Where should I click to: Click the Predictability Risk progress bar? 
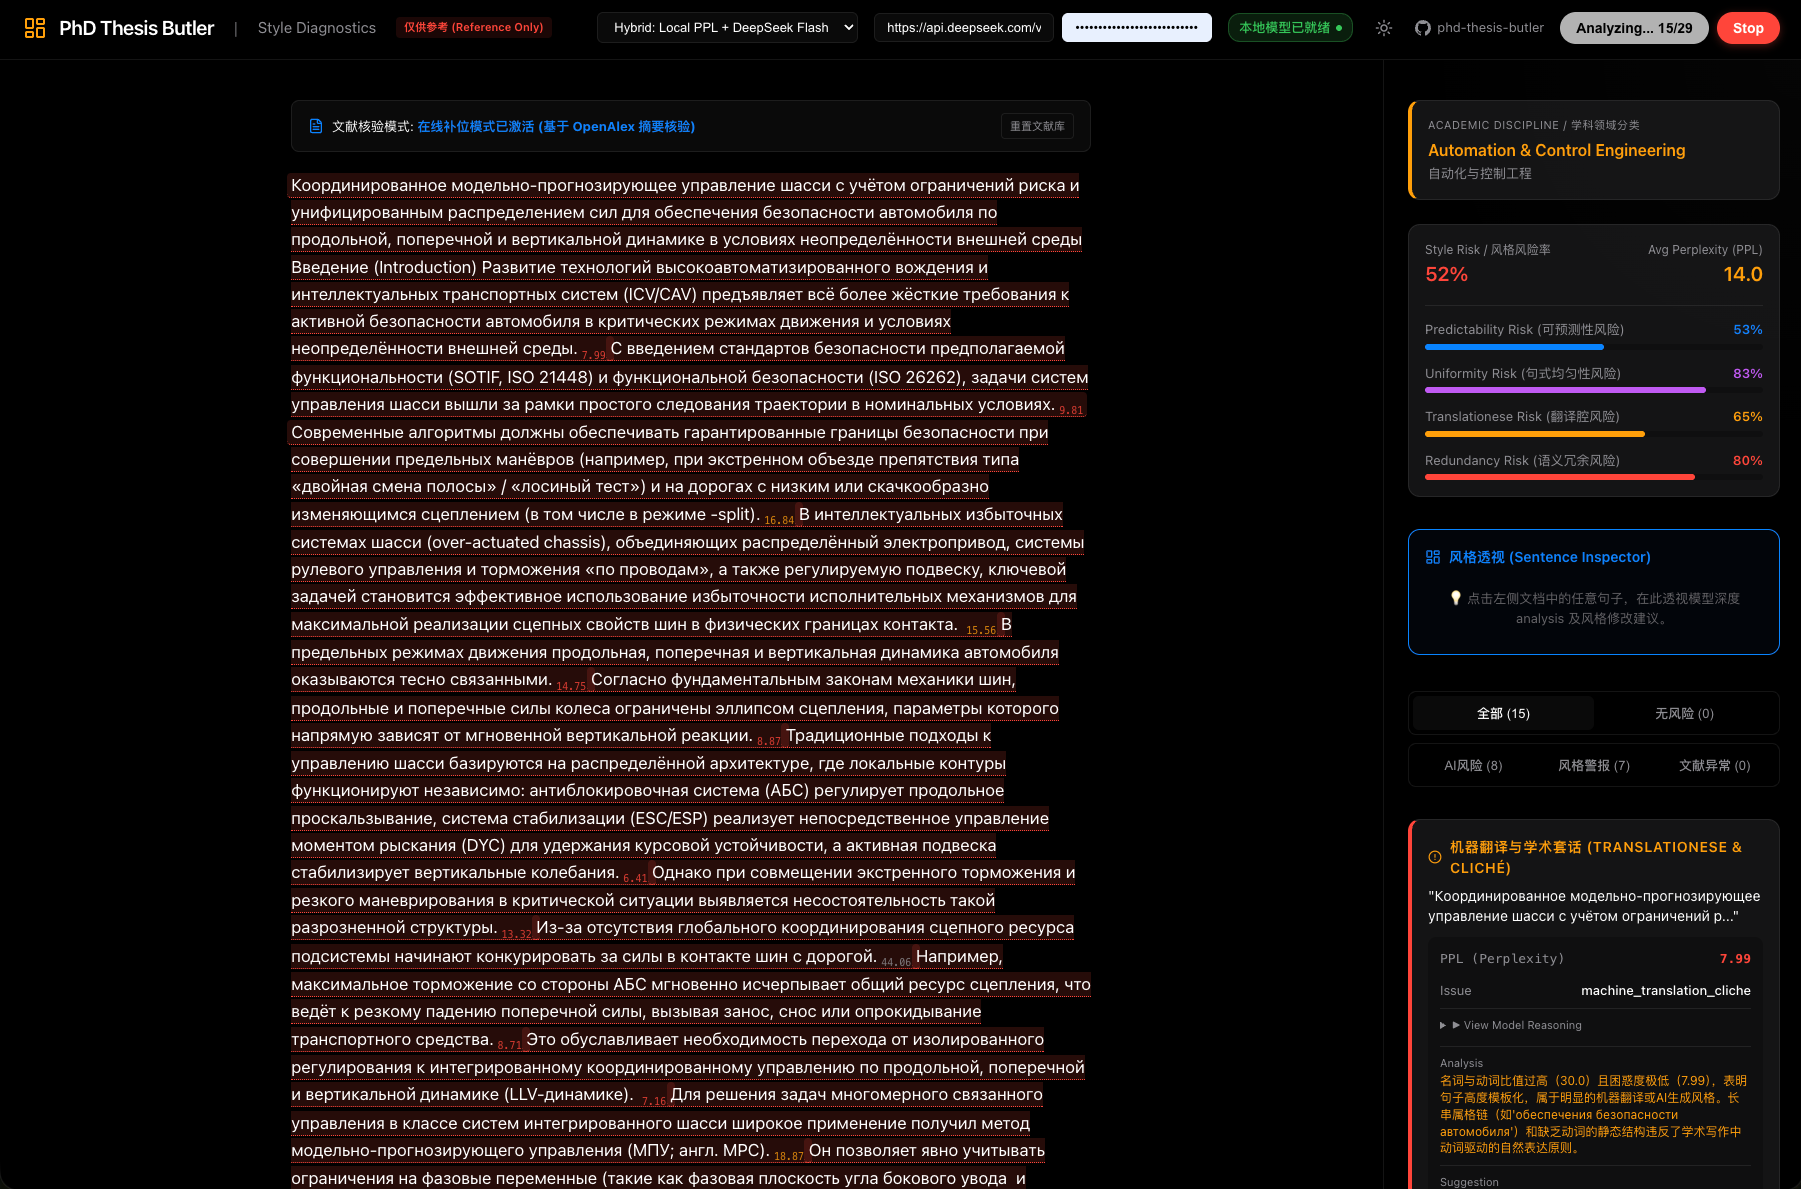(1594, 347)
